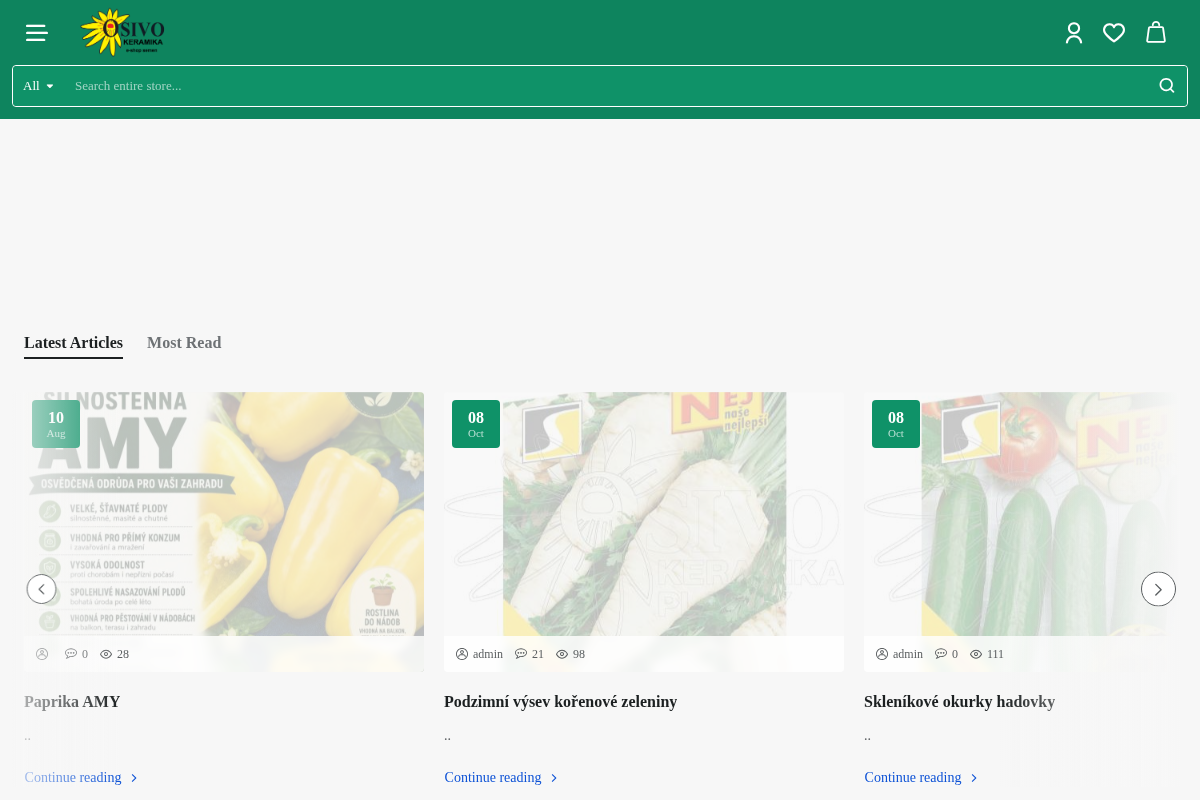Click admin author on Skleníkové okurky article

tap(899, 654)
